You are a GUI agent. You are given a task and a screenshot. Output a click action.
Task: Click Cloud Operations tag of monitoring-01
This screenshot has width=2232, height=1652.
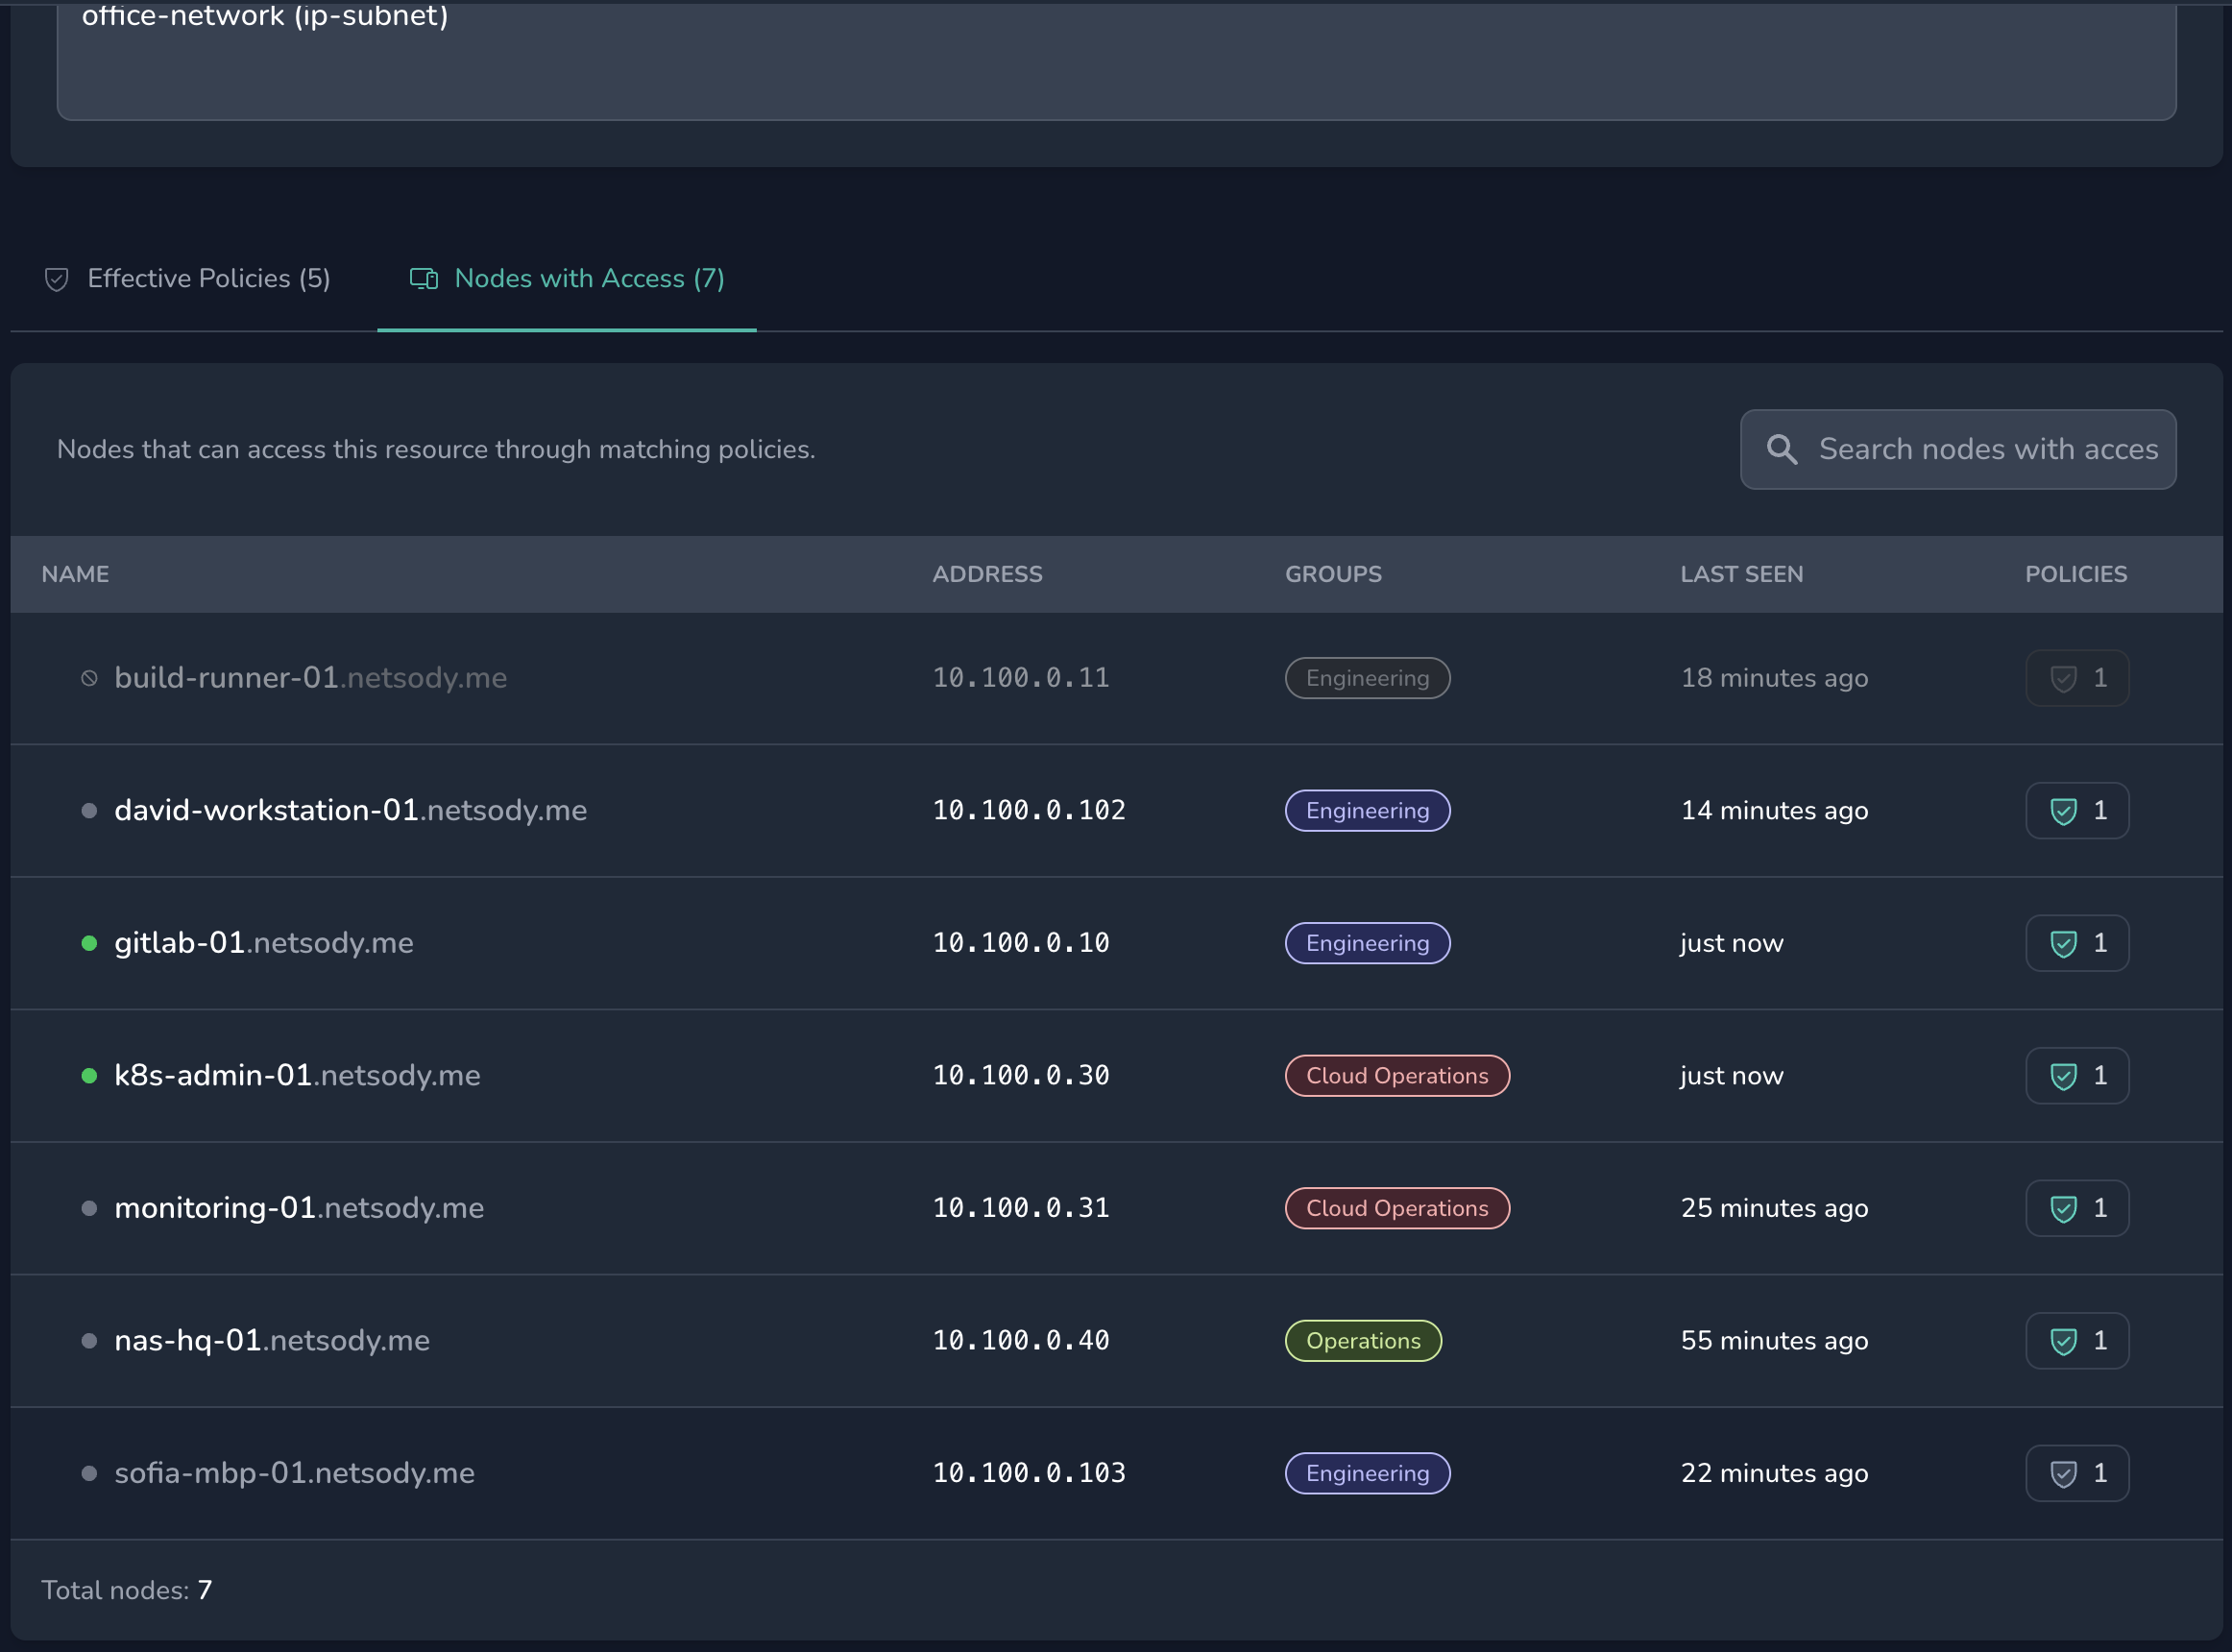[1397, 1208]
